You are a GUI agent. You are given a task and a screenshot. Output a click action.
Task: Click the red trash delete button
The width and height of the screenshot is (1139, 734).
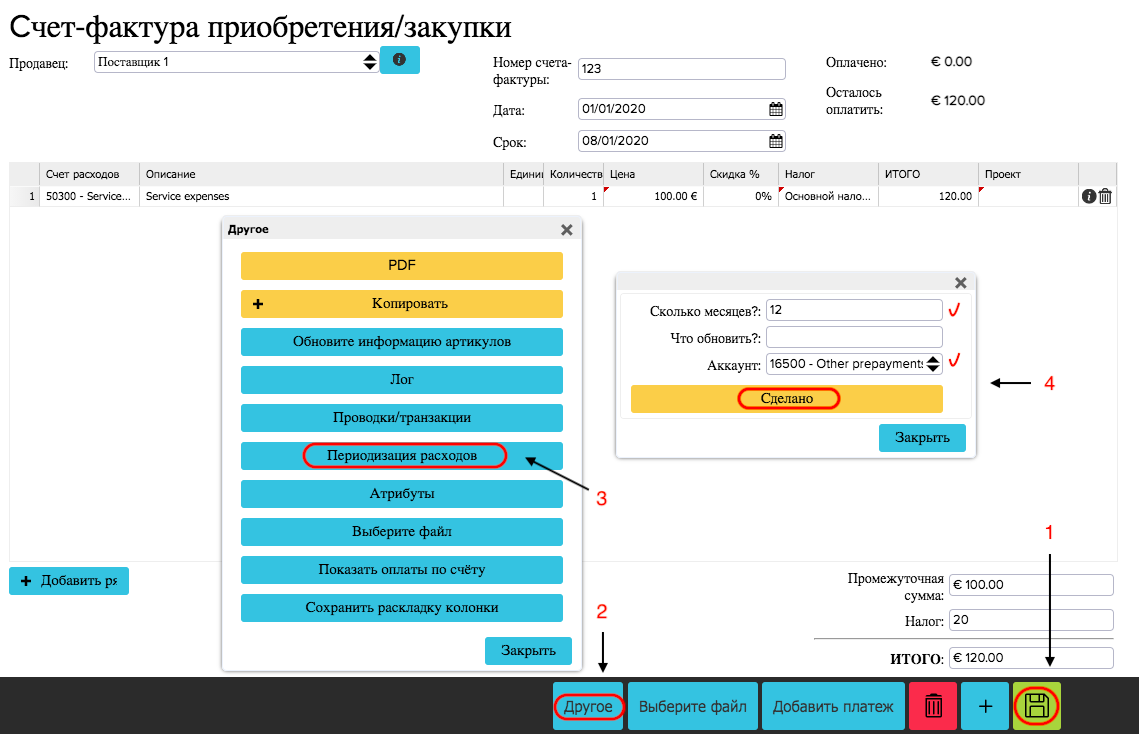(932, 707)
